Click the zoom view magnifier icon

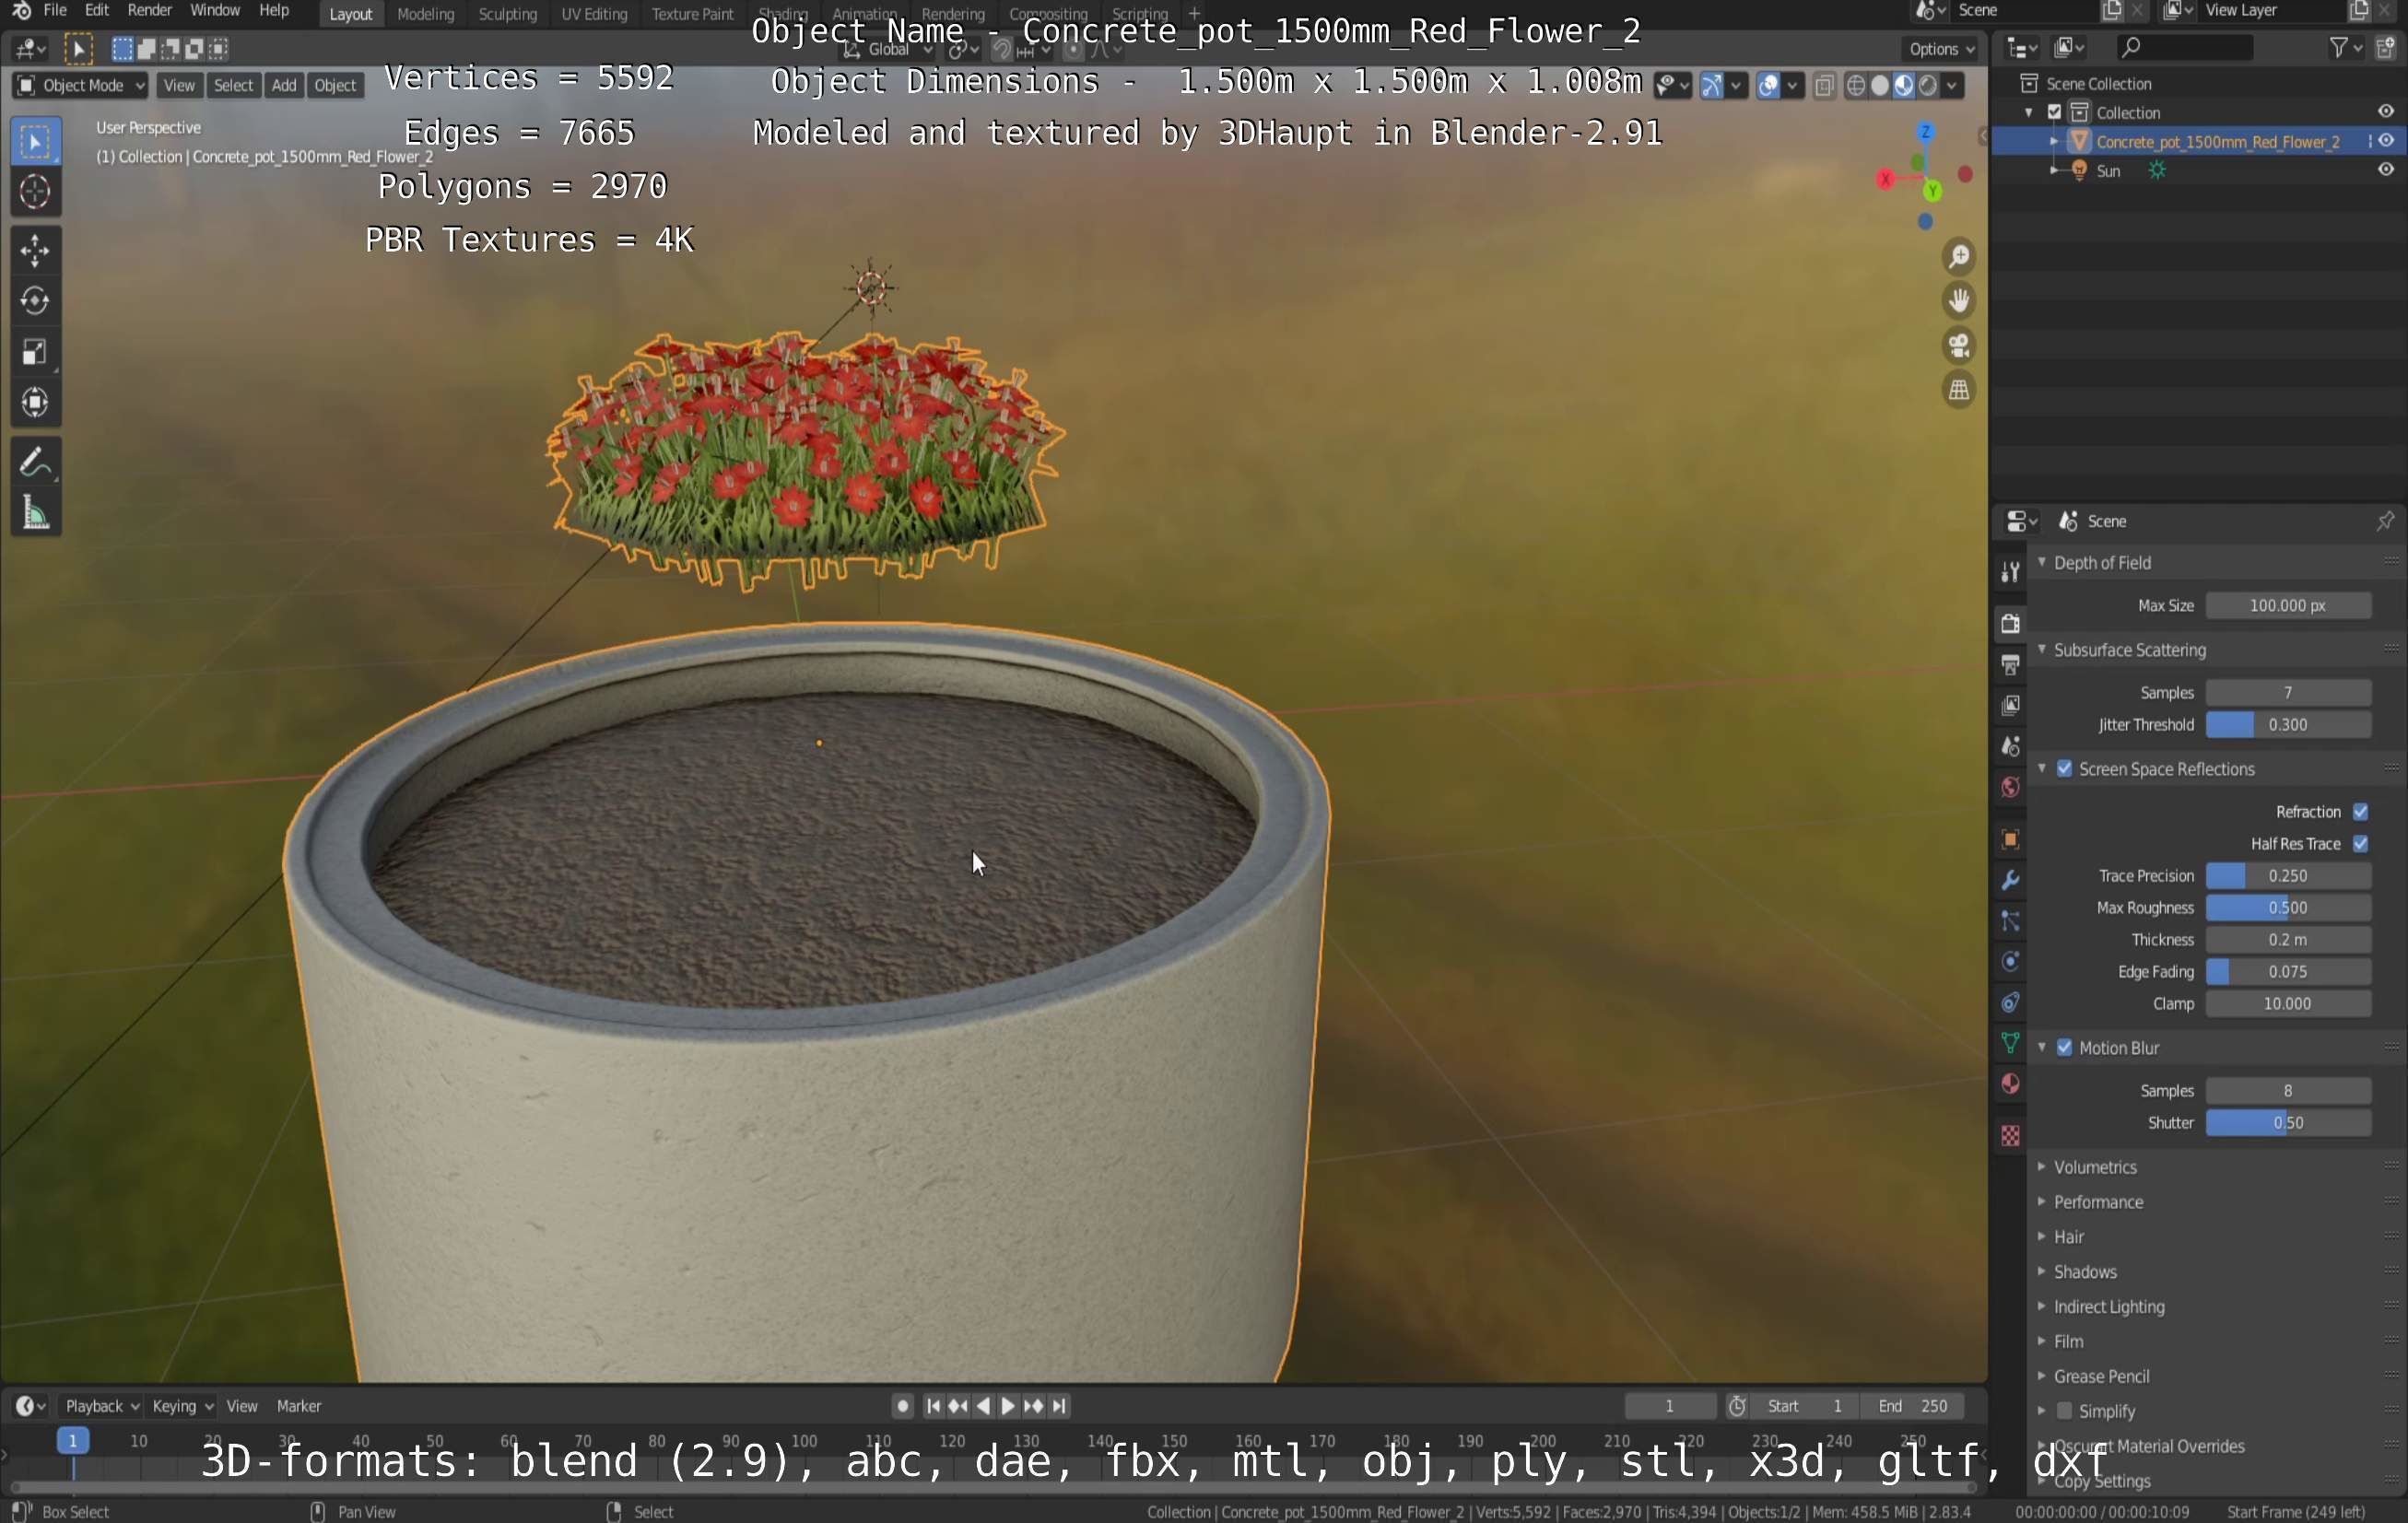tap(1958, 257)
